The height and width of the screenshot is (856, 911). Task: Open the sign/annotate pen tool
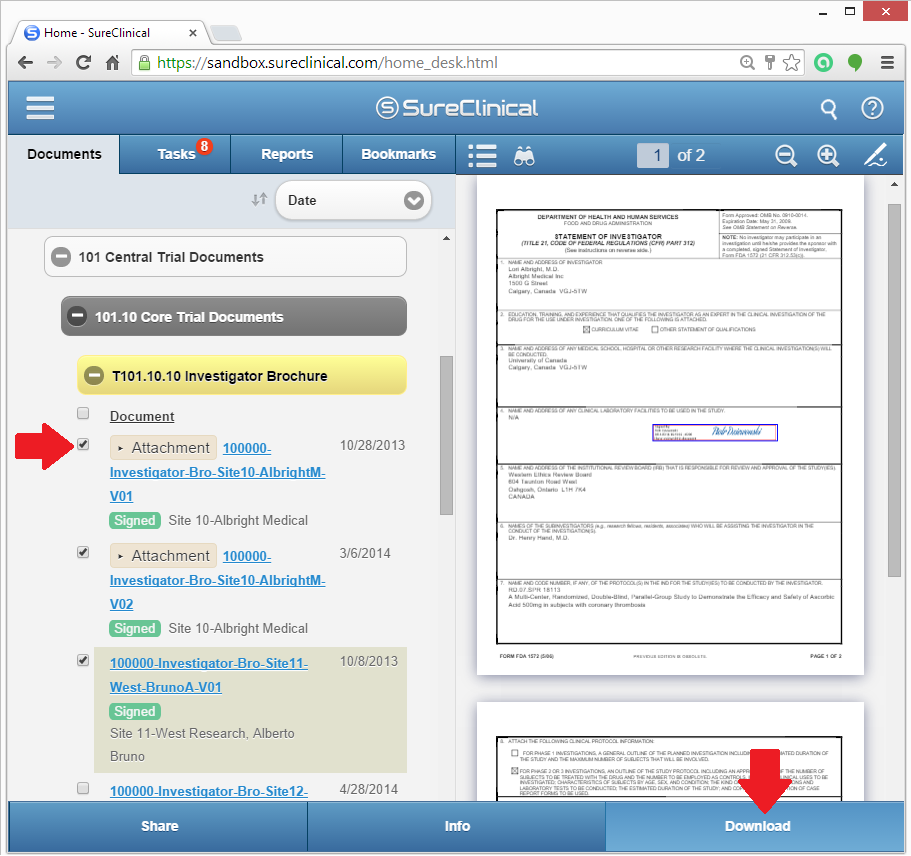875,155
